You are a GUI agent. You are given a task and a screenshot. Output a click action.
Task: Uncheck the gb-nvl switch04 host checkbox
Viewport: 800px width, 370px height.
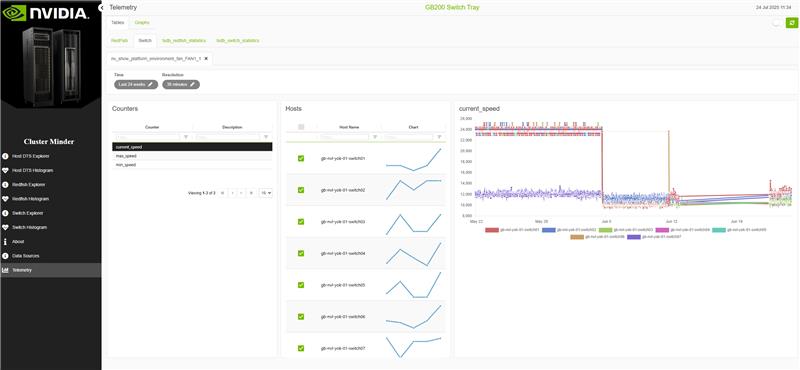click(x=301, y=253)
